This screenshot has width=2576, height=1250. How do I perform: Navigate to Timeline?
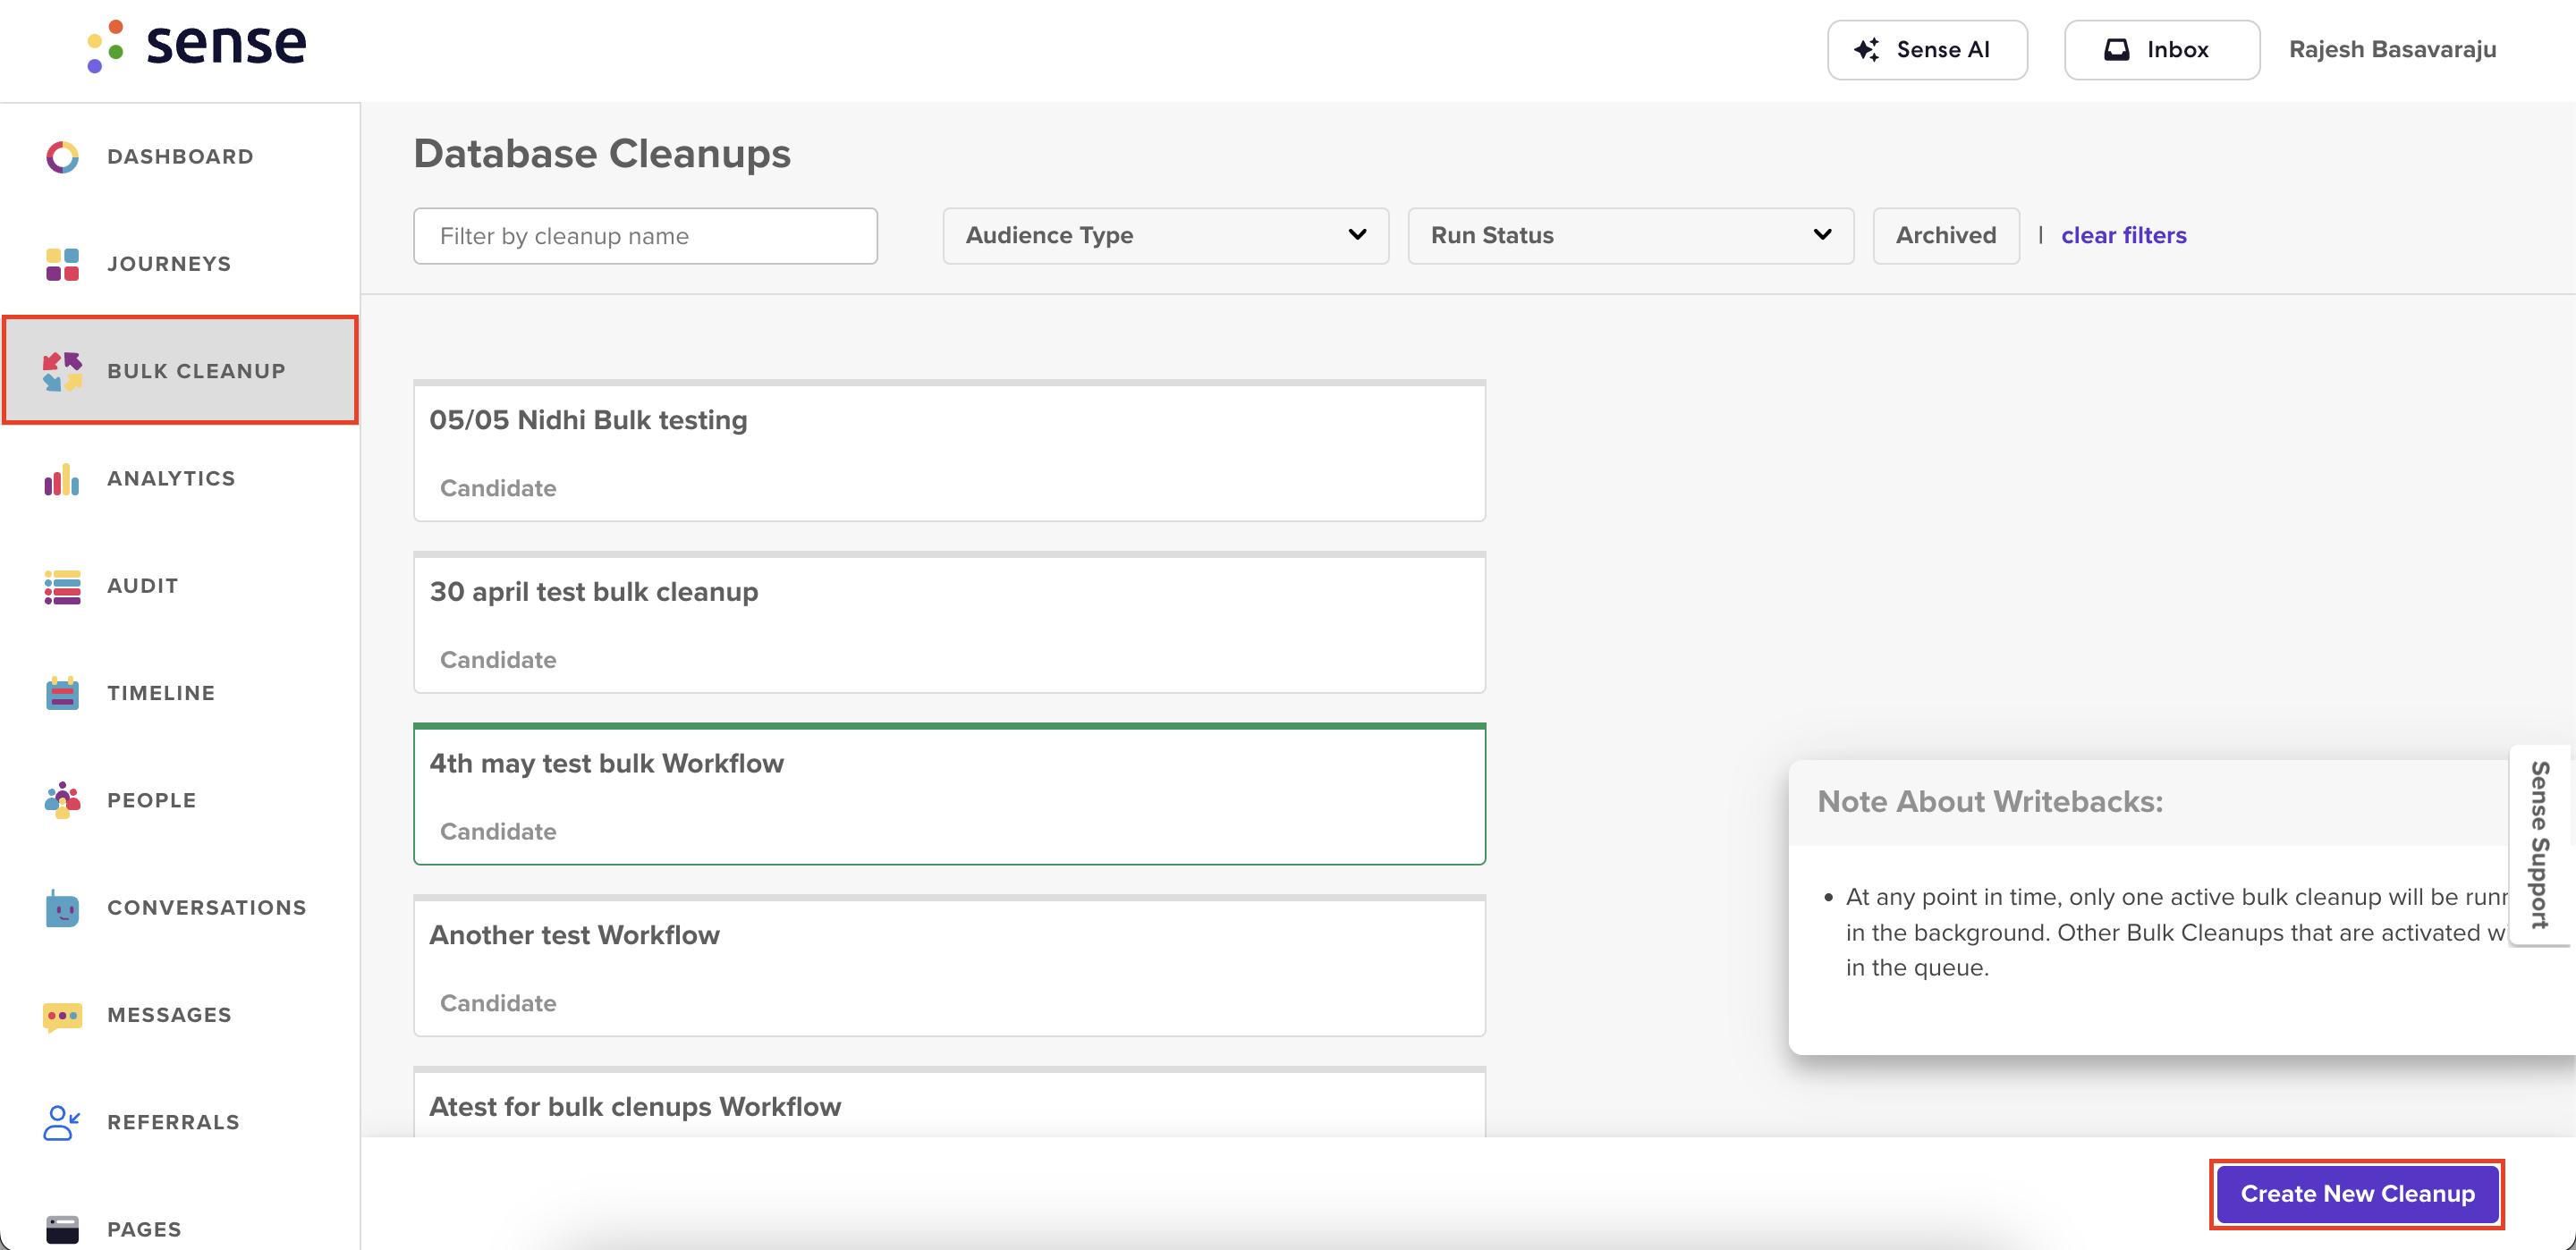point(180,693)
